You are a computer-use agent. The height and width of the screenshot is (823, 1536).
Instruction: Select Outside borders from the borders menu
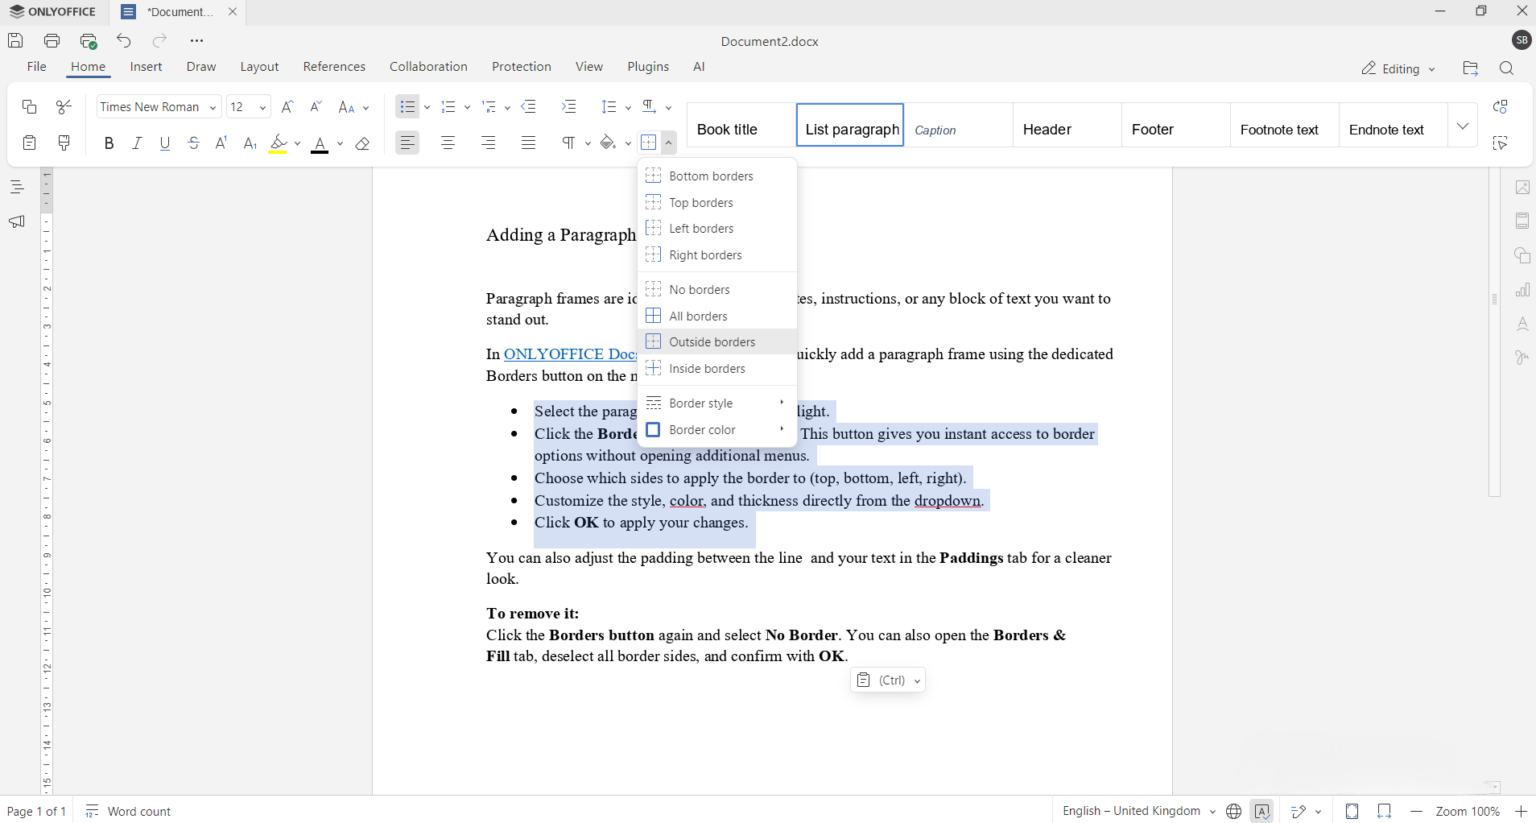pyautogui.click(x=712, y=341)
